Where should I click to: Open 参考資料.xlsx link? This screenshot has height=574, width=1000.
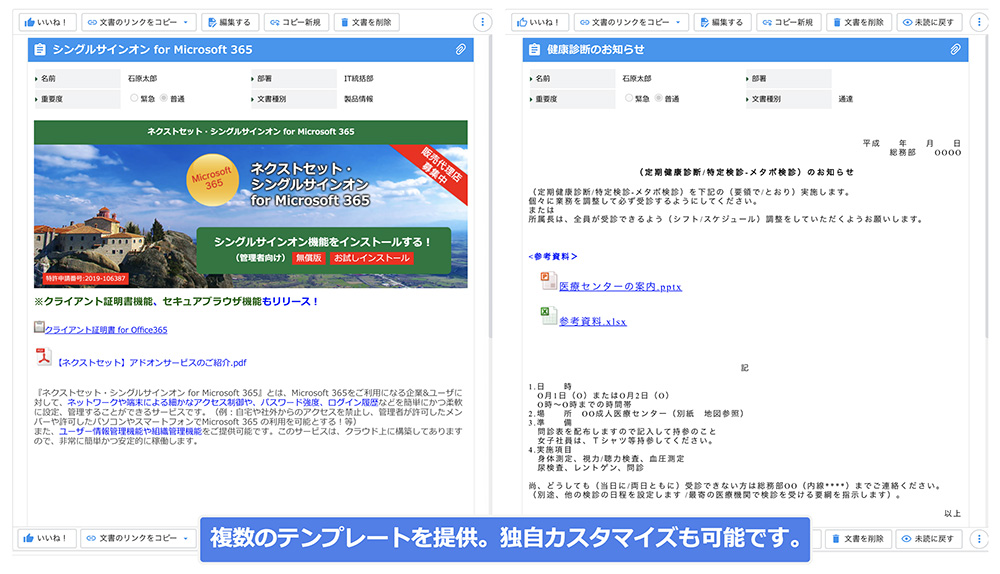592,321
